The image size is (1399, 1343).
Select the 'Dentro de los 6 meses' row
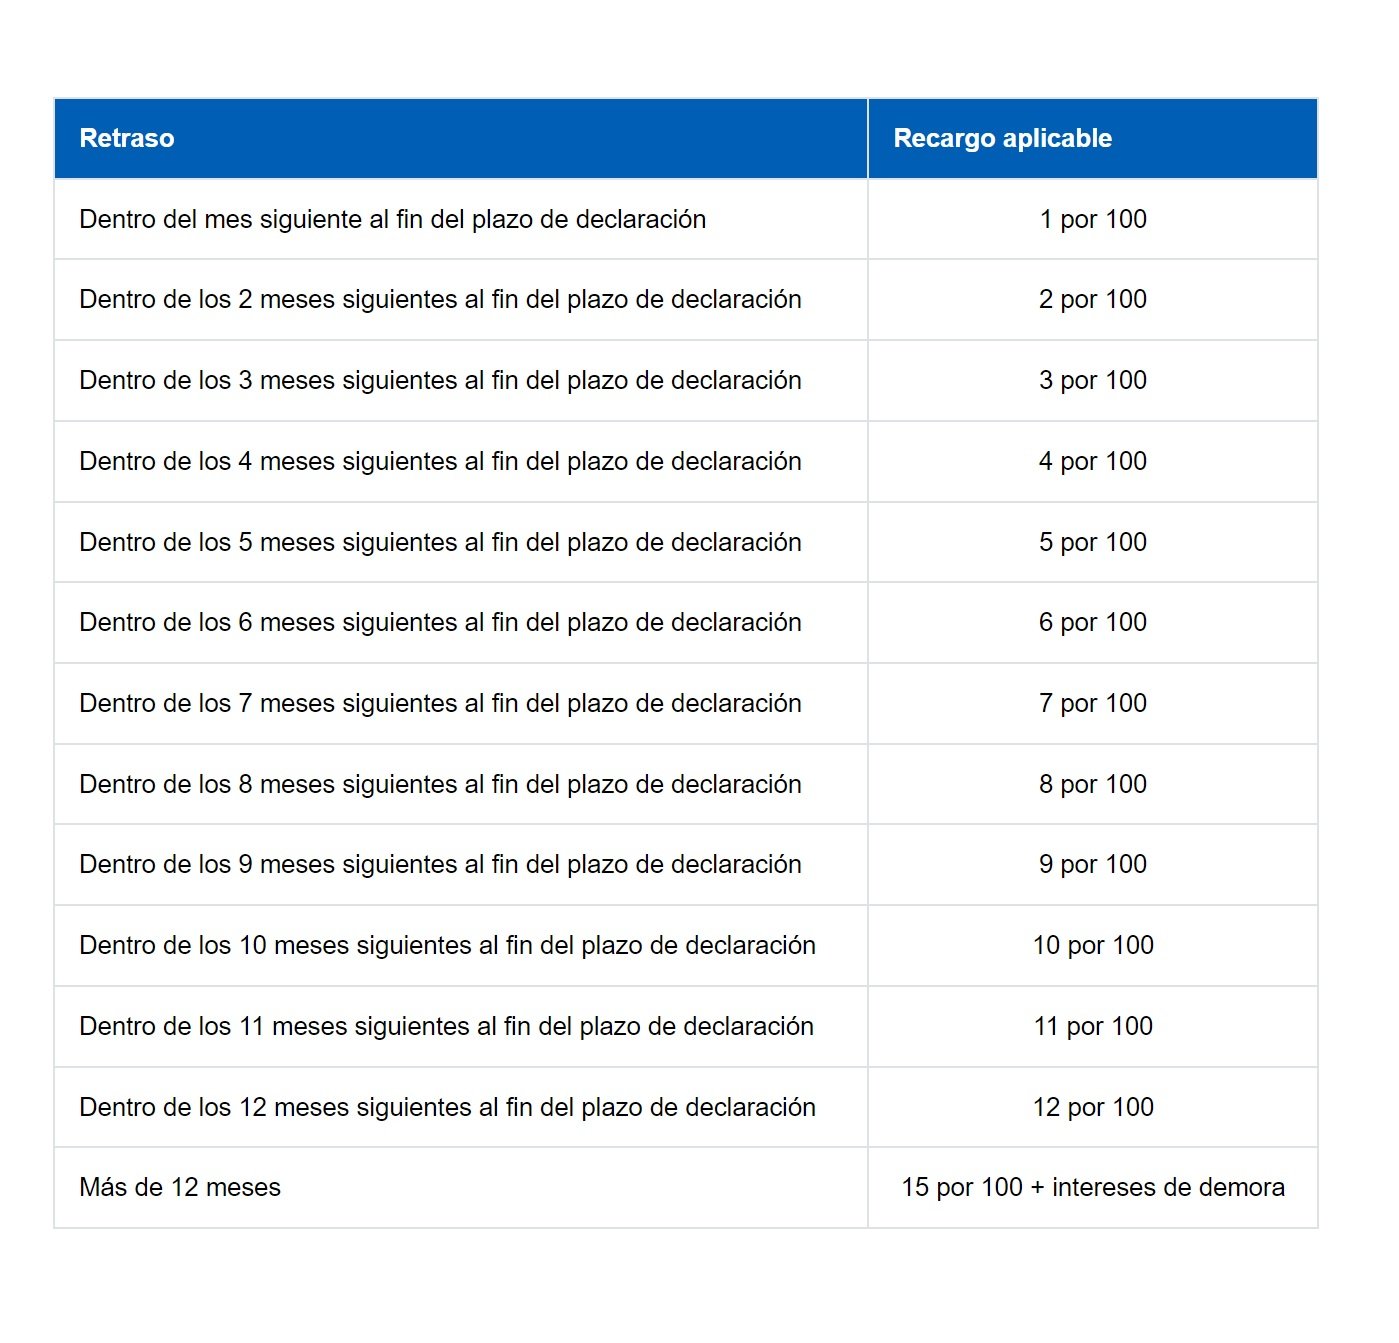coord(440,622)
